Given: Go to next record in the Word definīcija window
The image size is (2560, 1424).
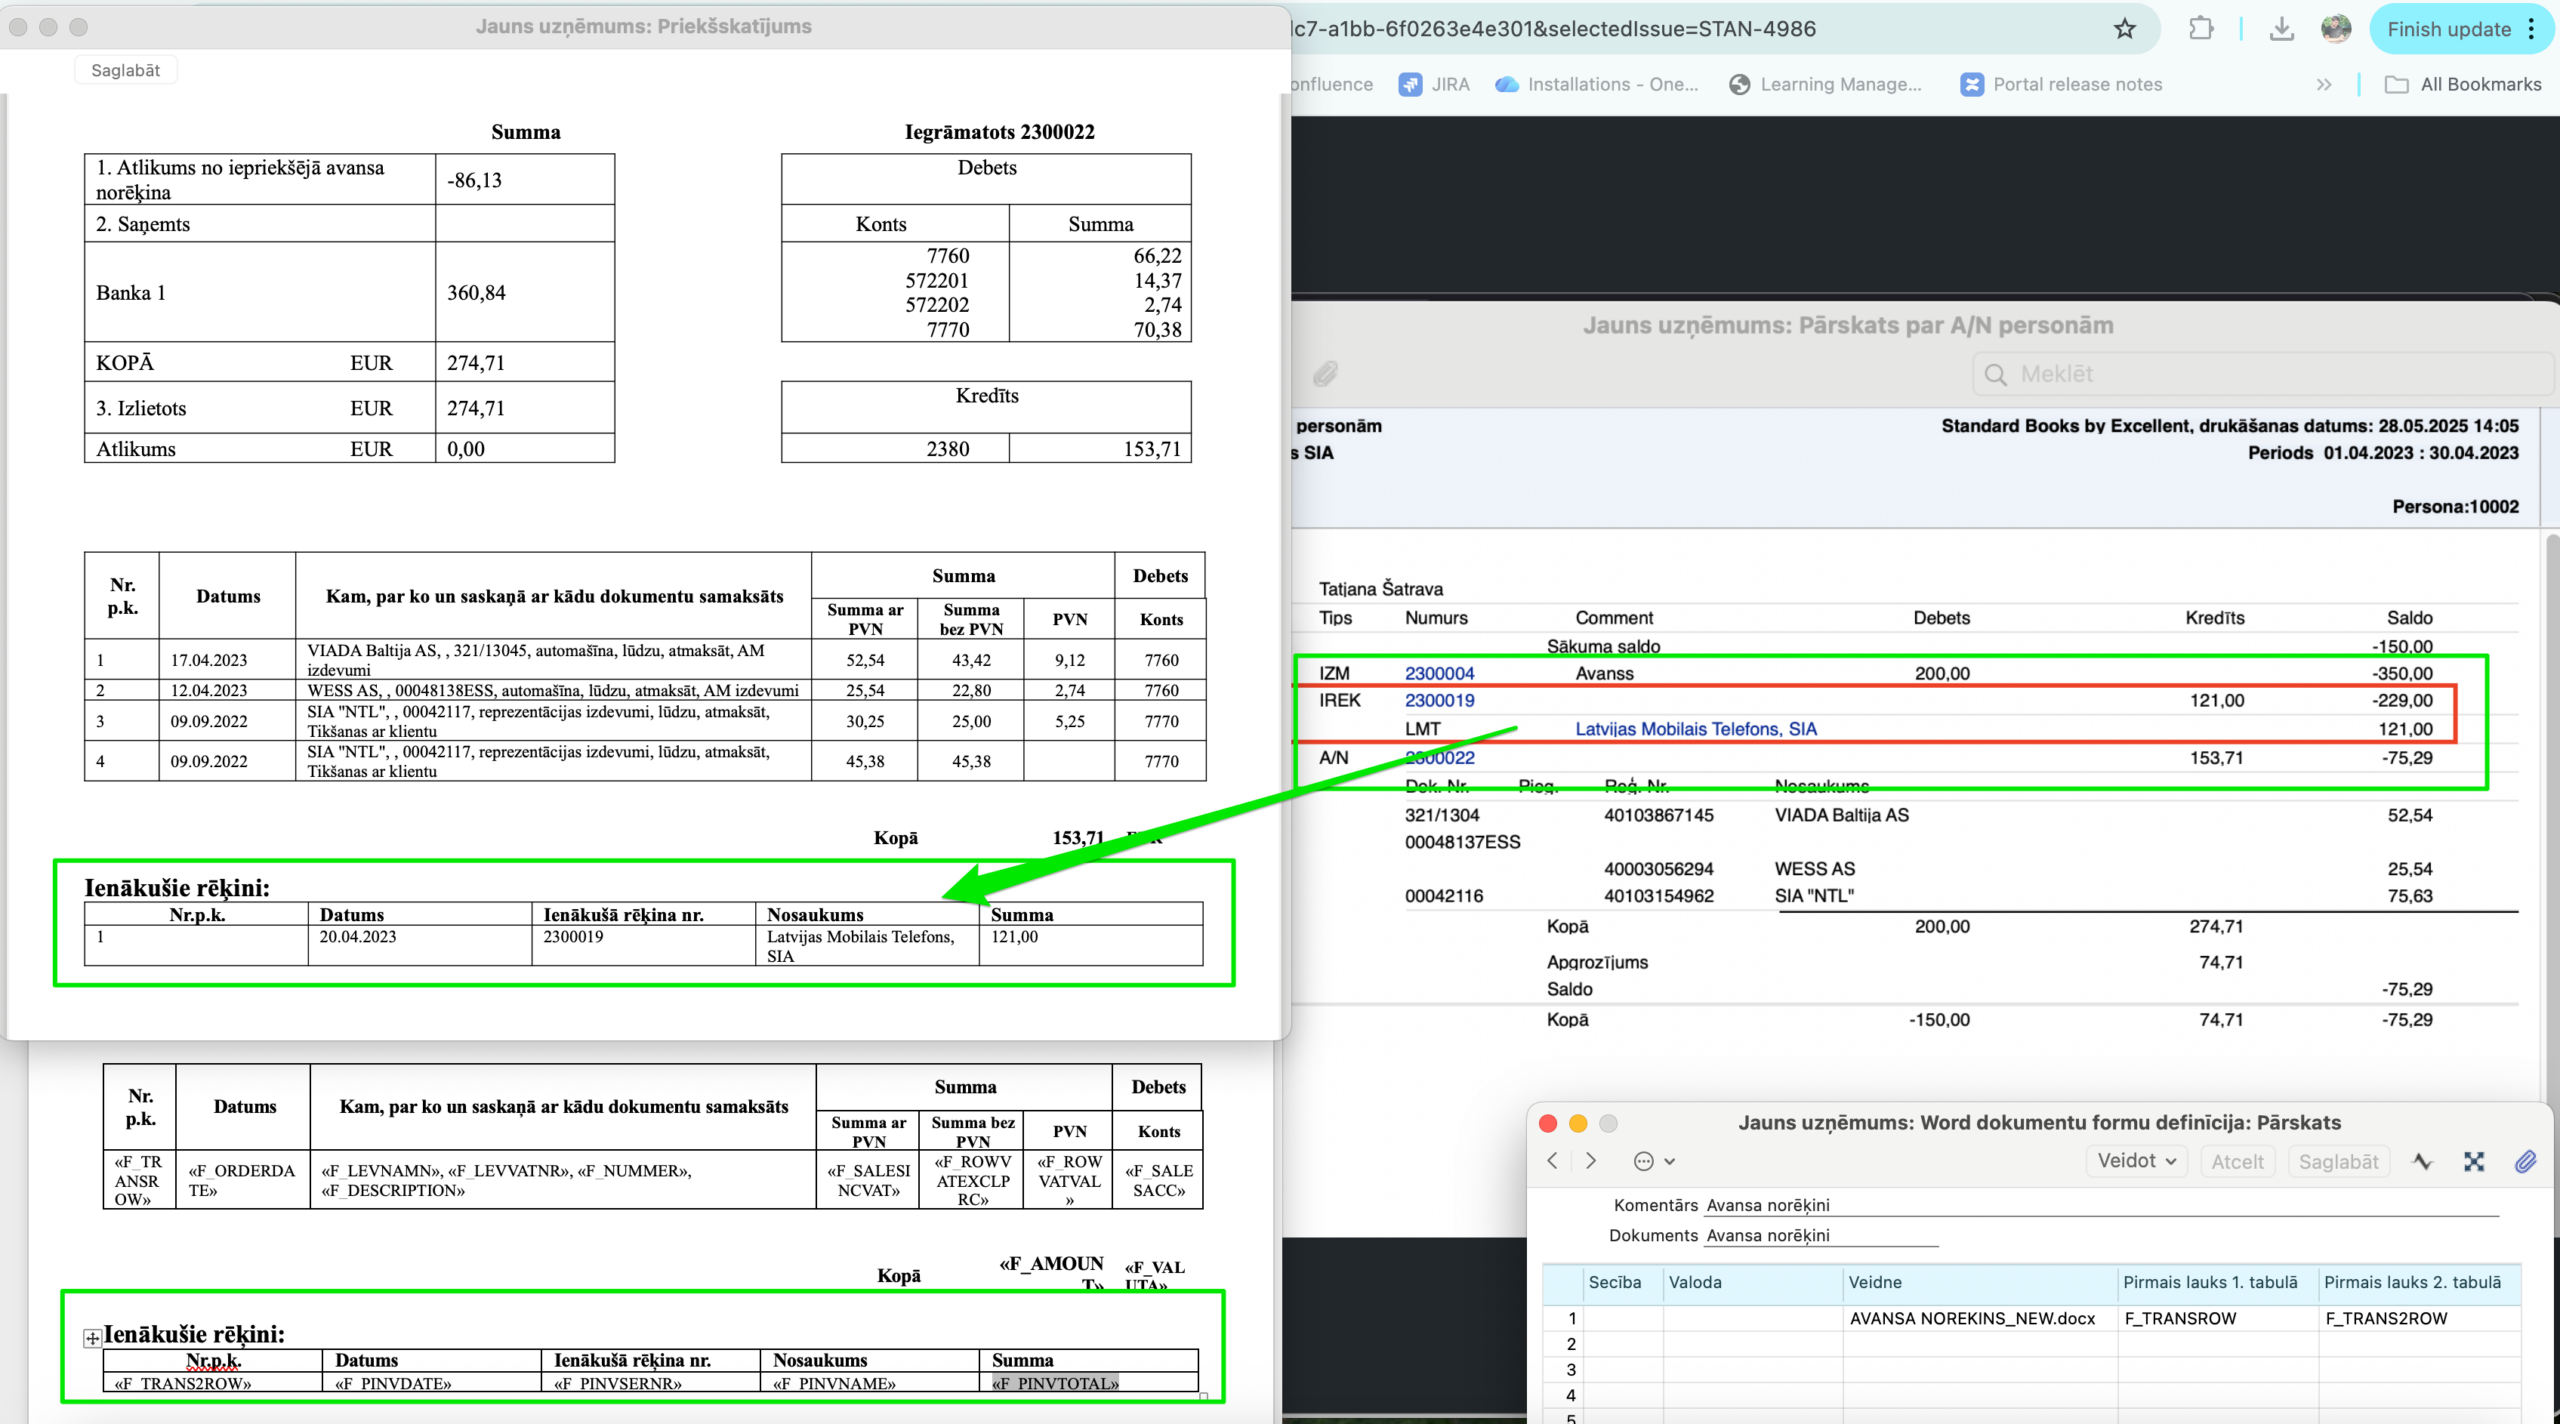Looking at the screenshot, I should [x=1591, y=1161].
